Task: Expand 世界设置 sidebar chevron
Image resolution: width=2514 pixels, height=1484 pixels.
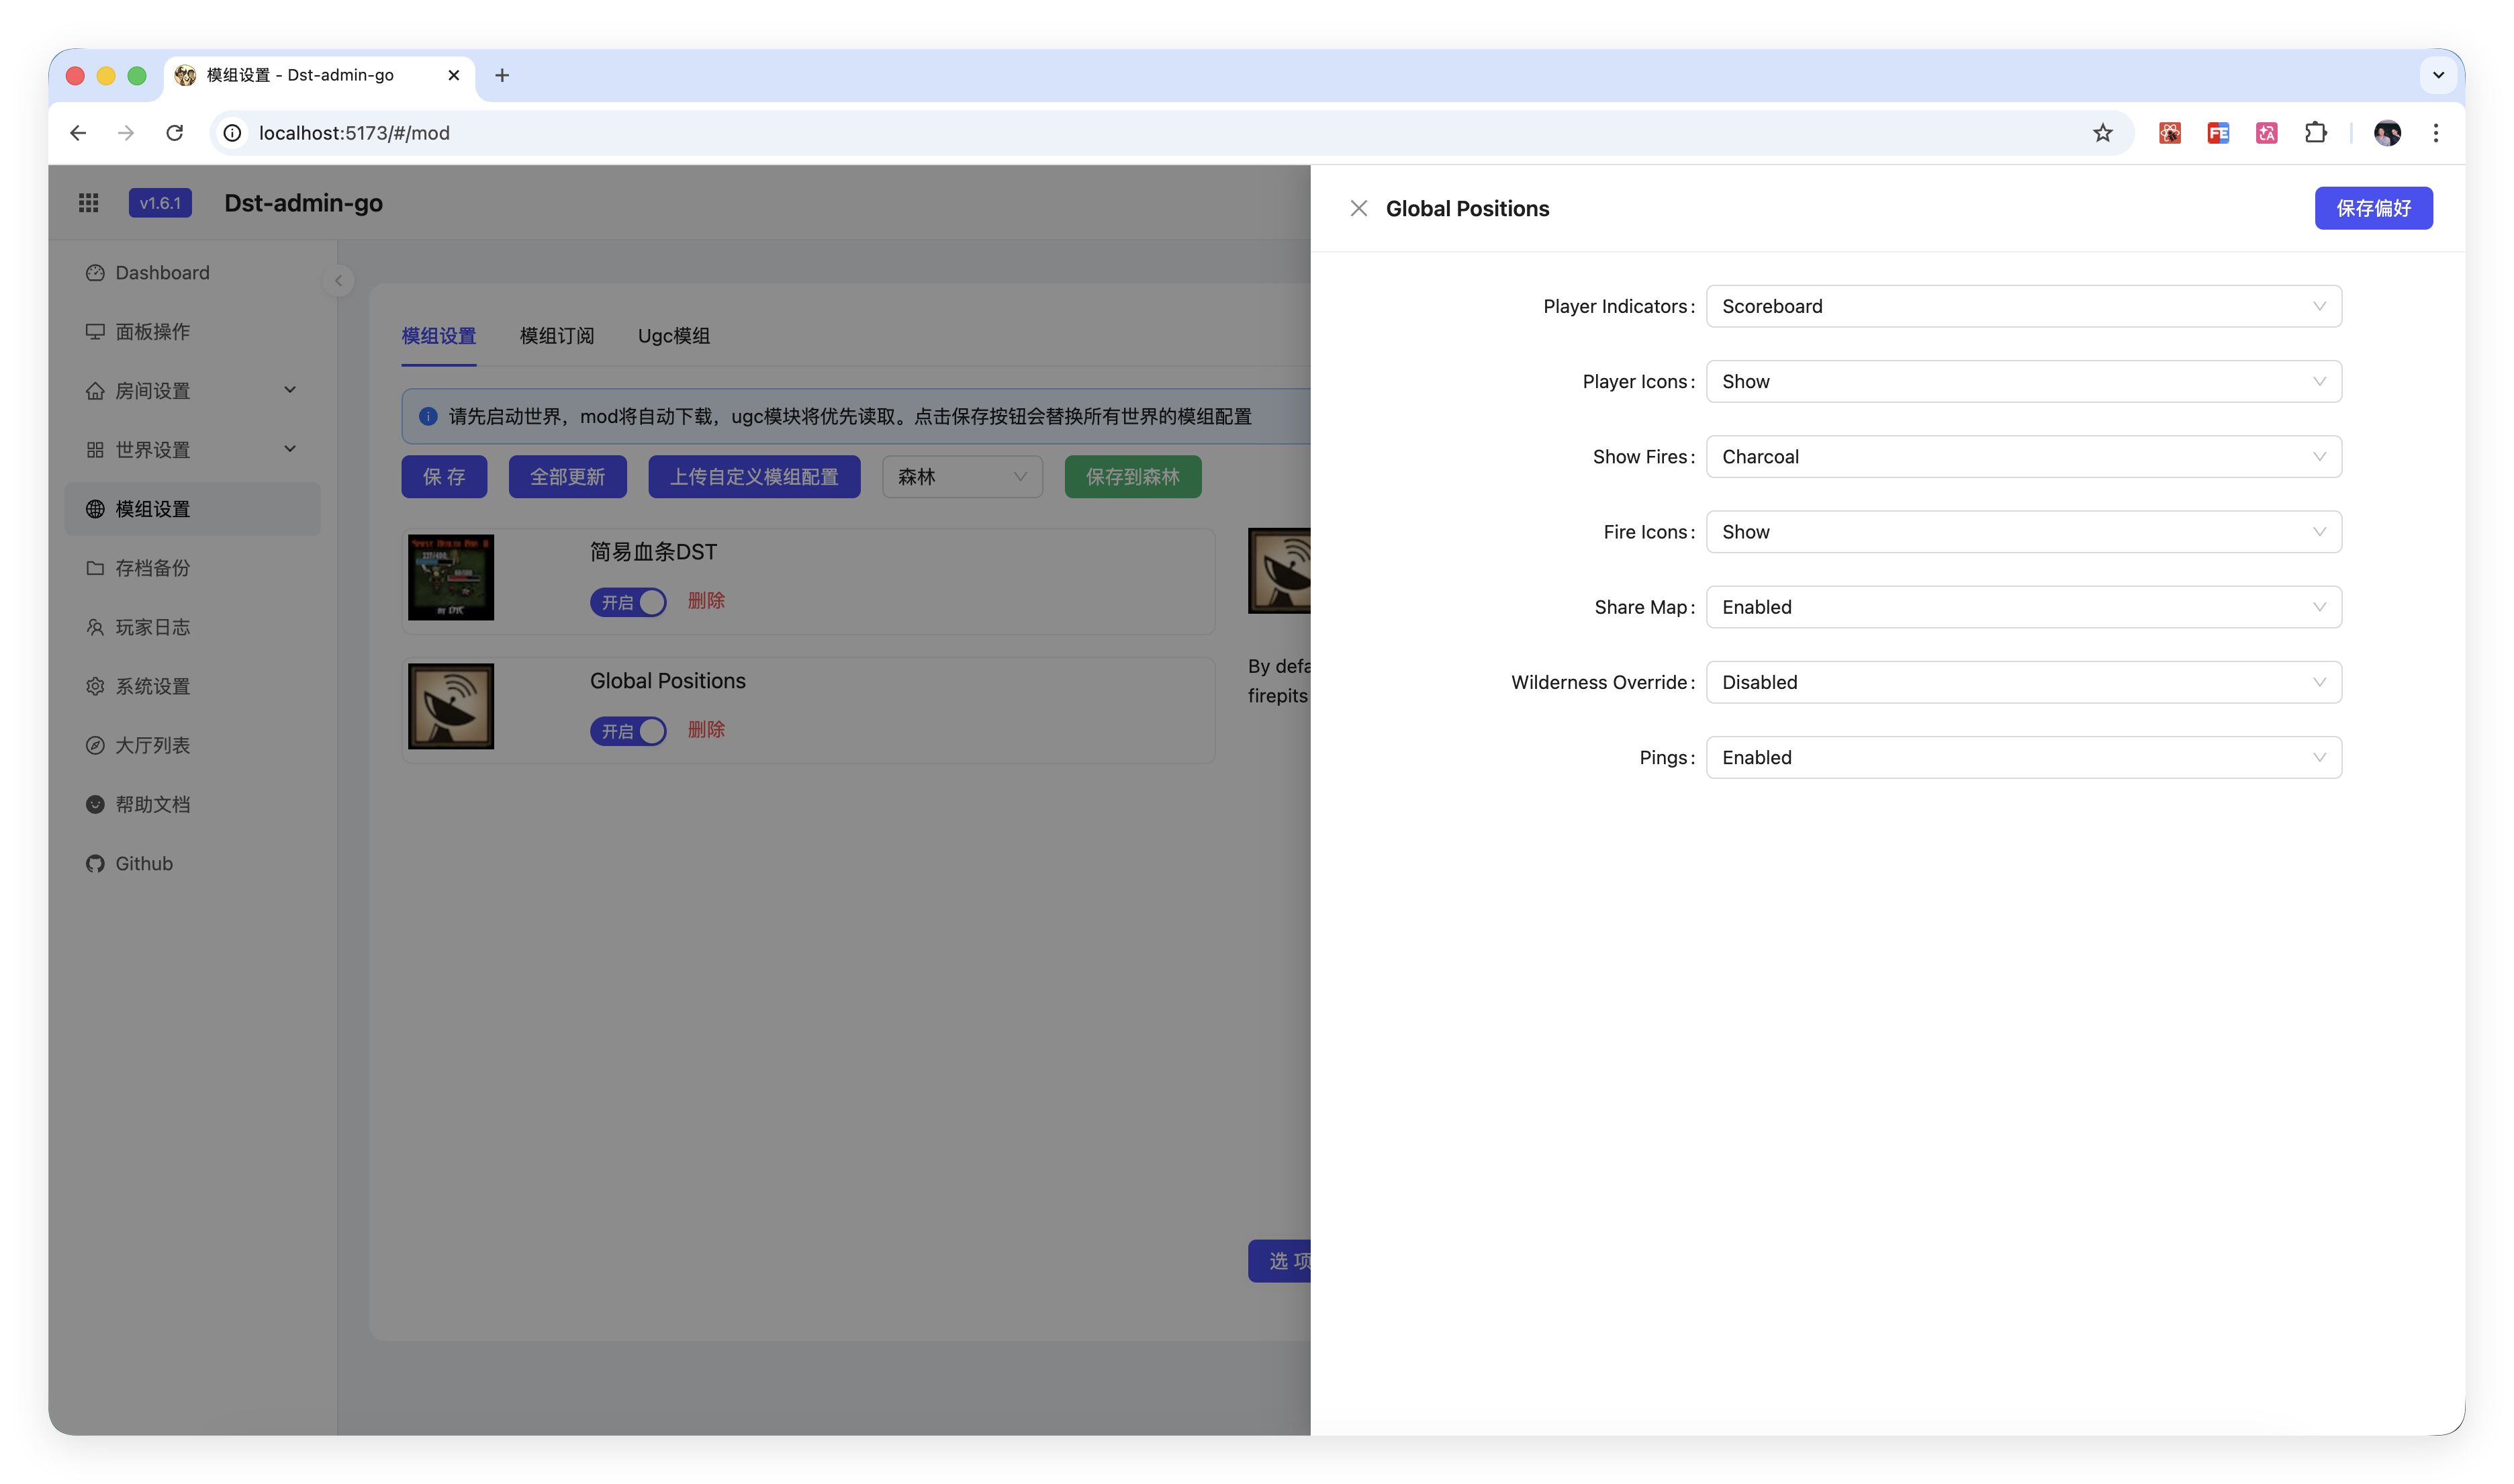Action: tap(290, 449)
